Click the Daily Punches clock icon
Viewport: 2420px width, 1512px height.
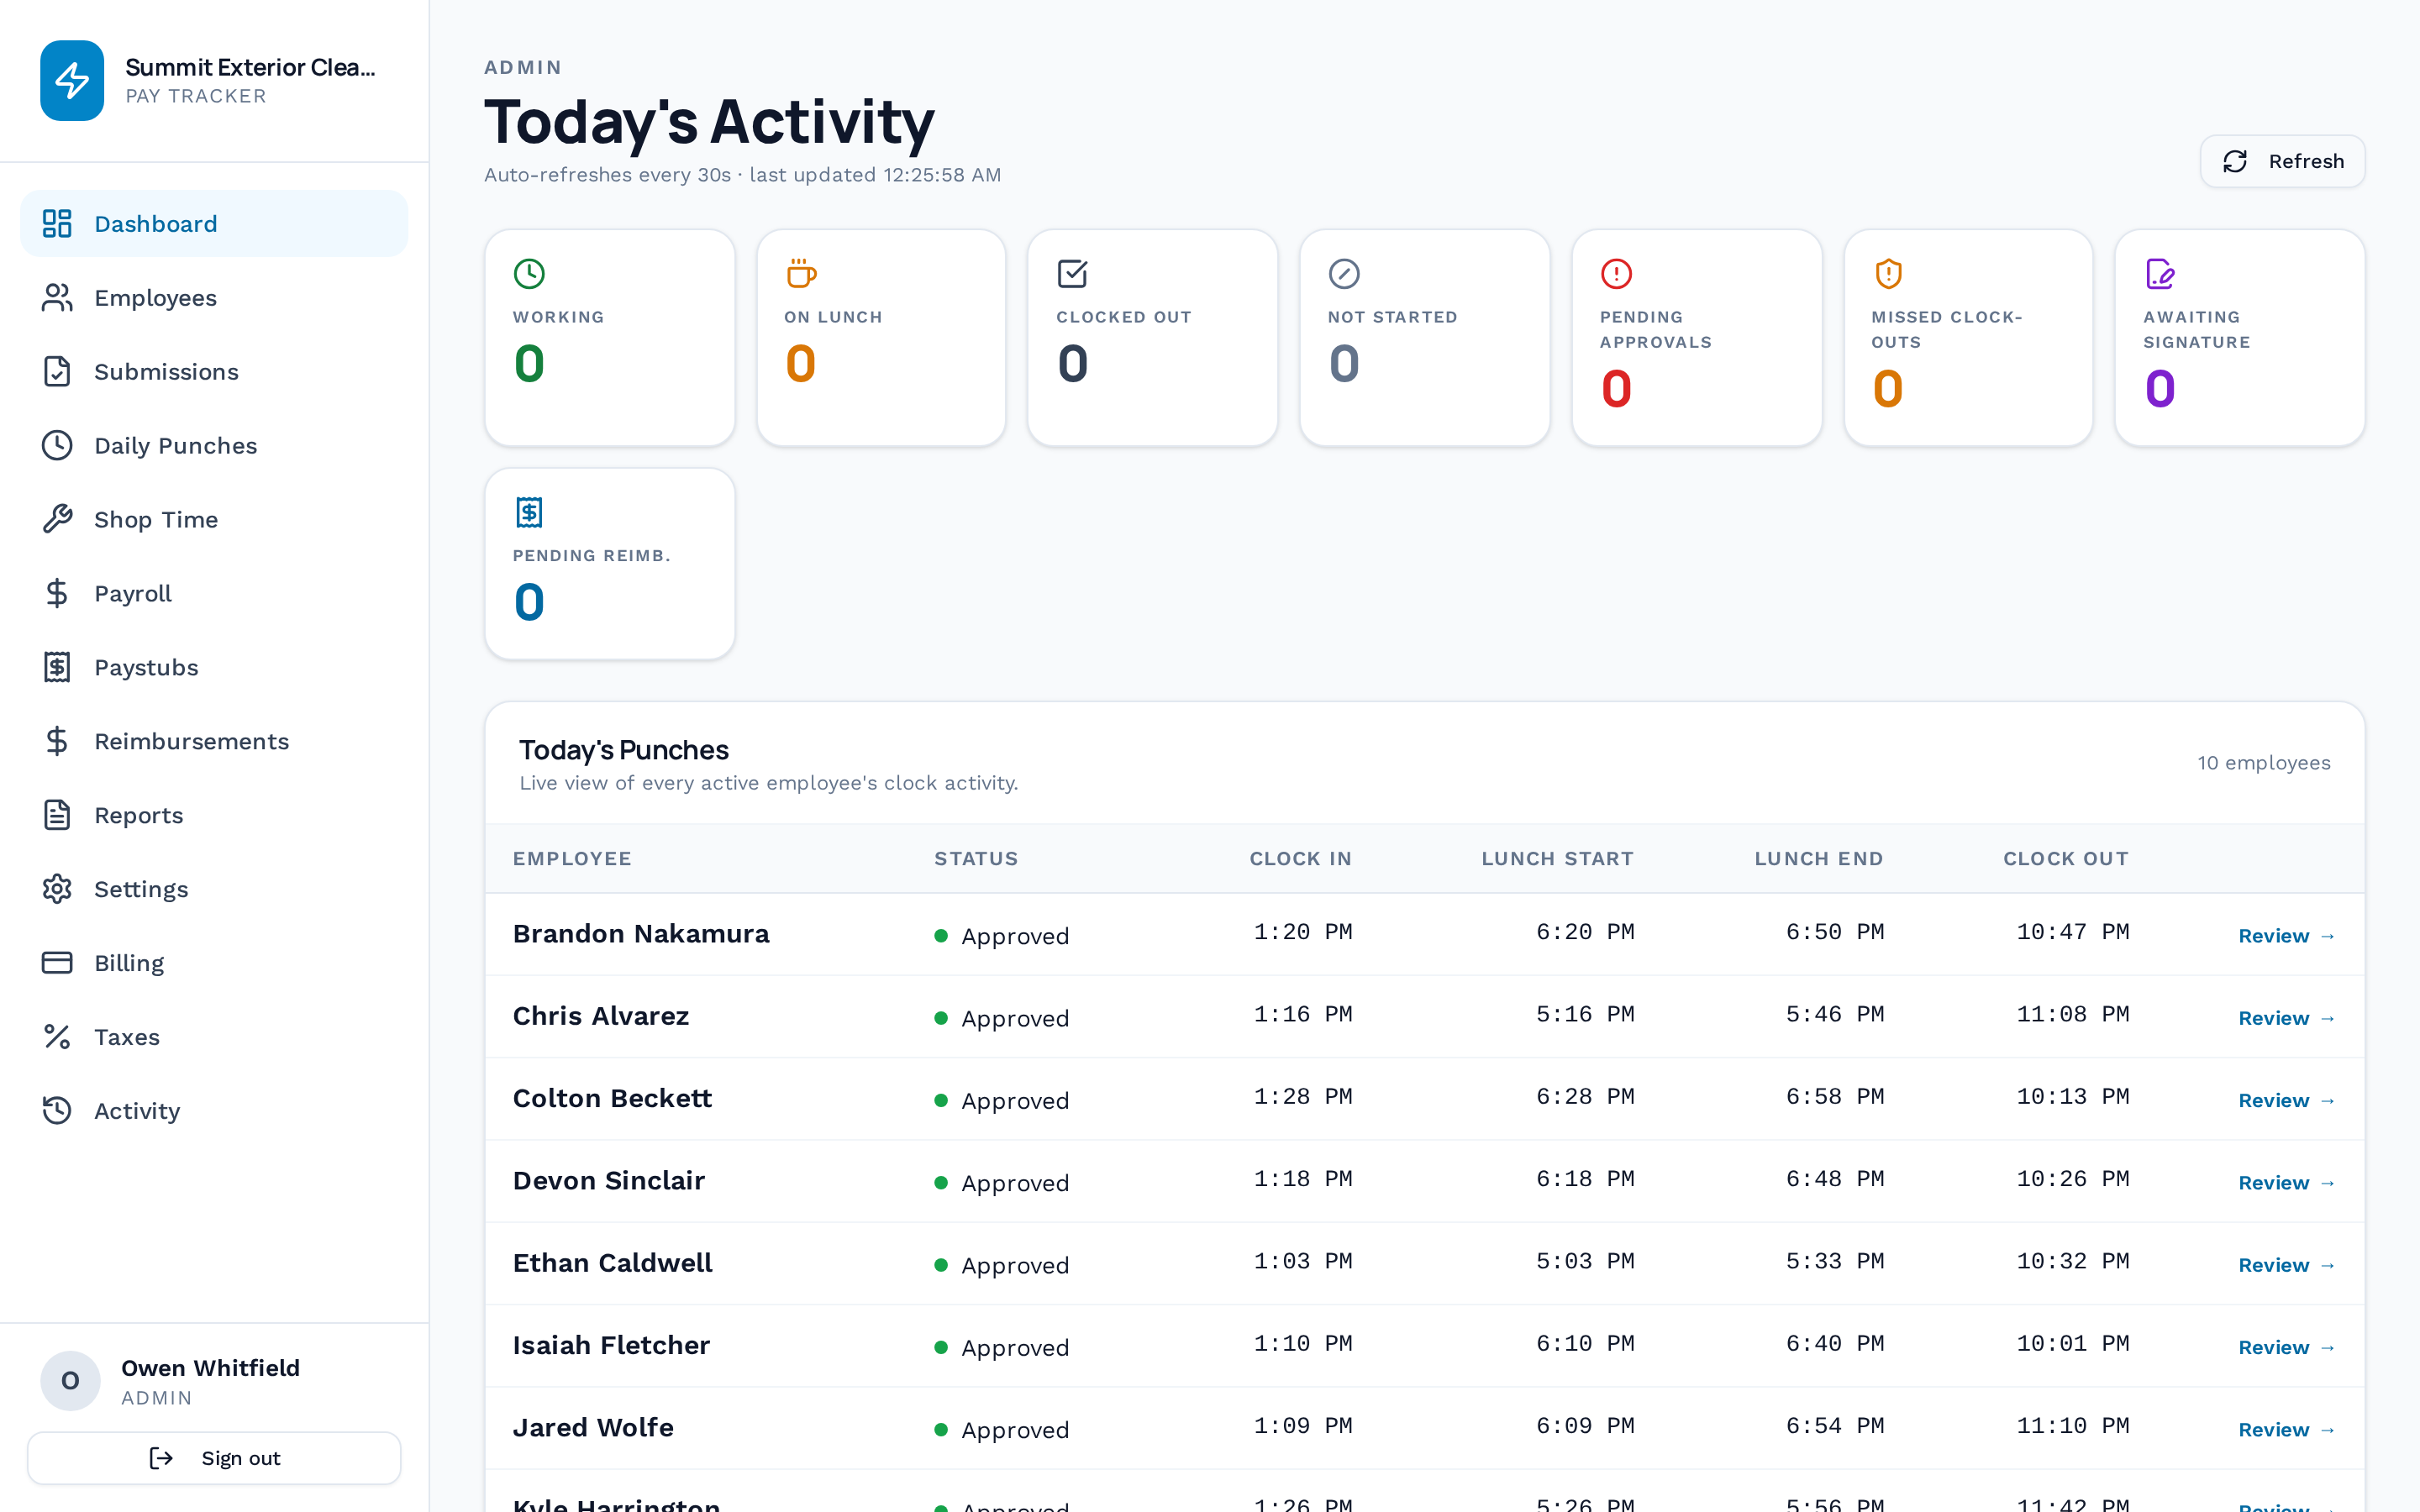click(x=57, y=445)
